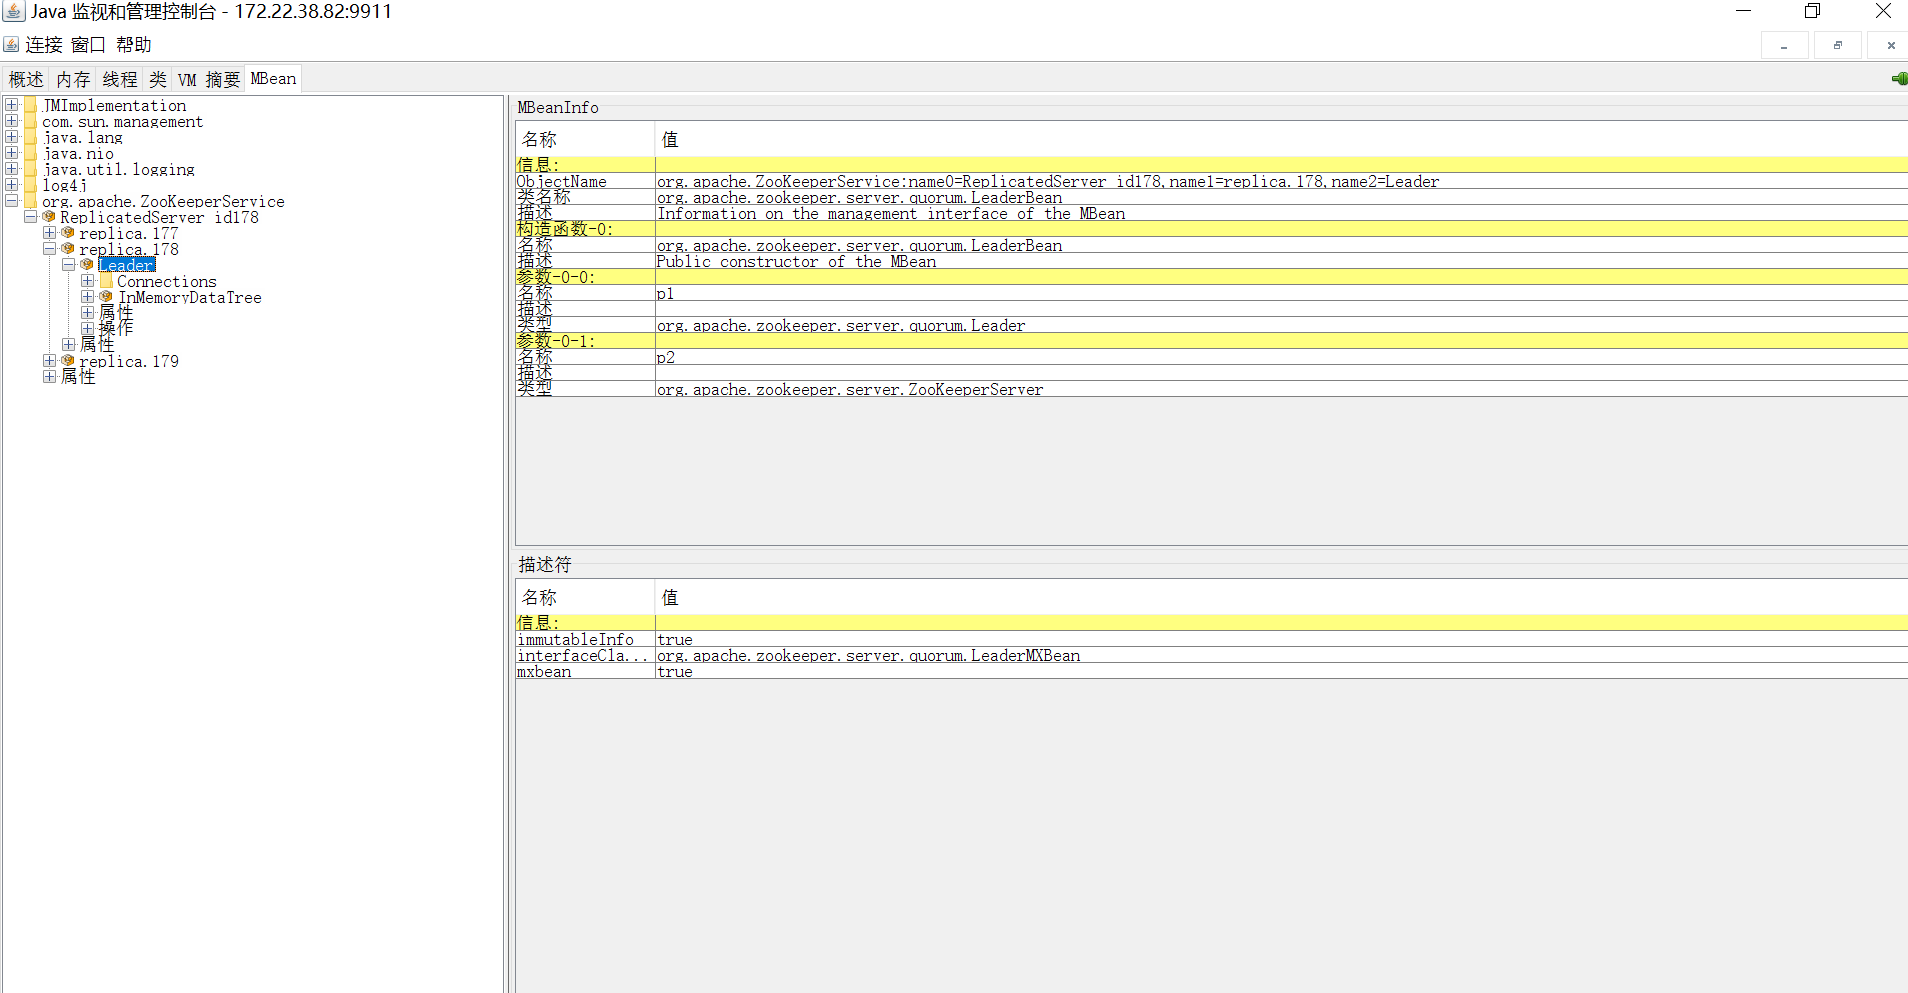Image resolution: width=1908 pixels, height=993 pixels.
Task: Click the green connection status icon
Action: 1898,79
